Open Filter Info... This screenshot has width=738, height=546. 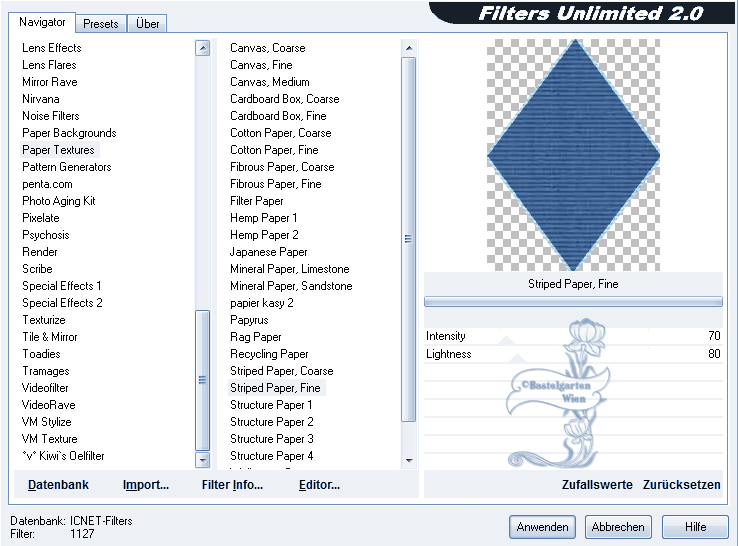[x=233, y=485]
